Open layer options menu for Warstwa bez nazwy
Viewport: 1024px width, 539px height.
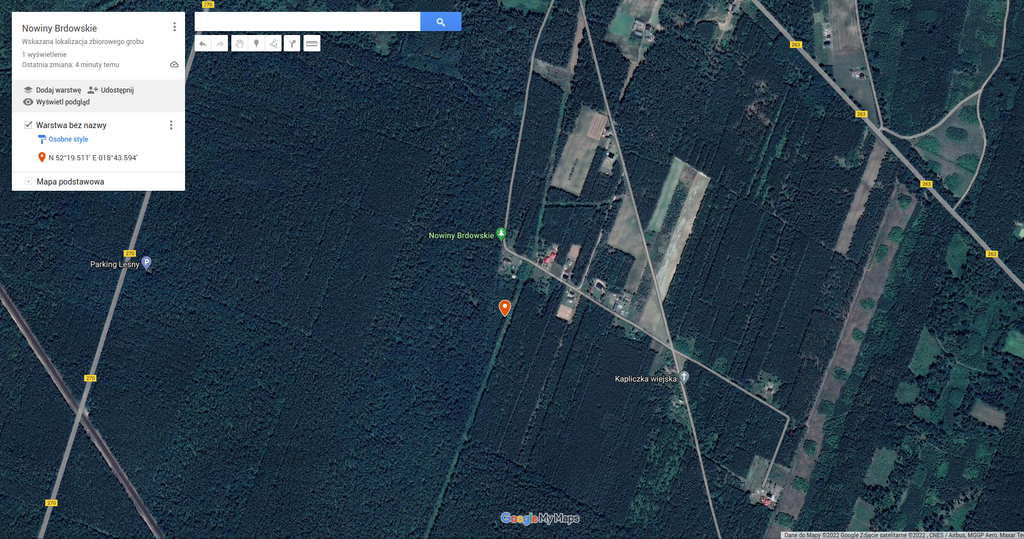click(x=171, y=125)
